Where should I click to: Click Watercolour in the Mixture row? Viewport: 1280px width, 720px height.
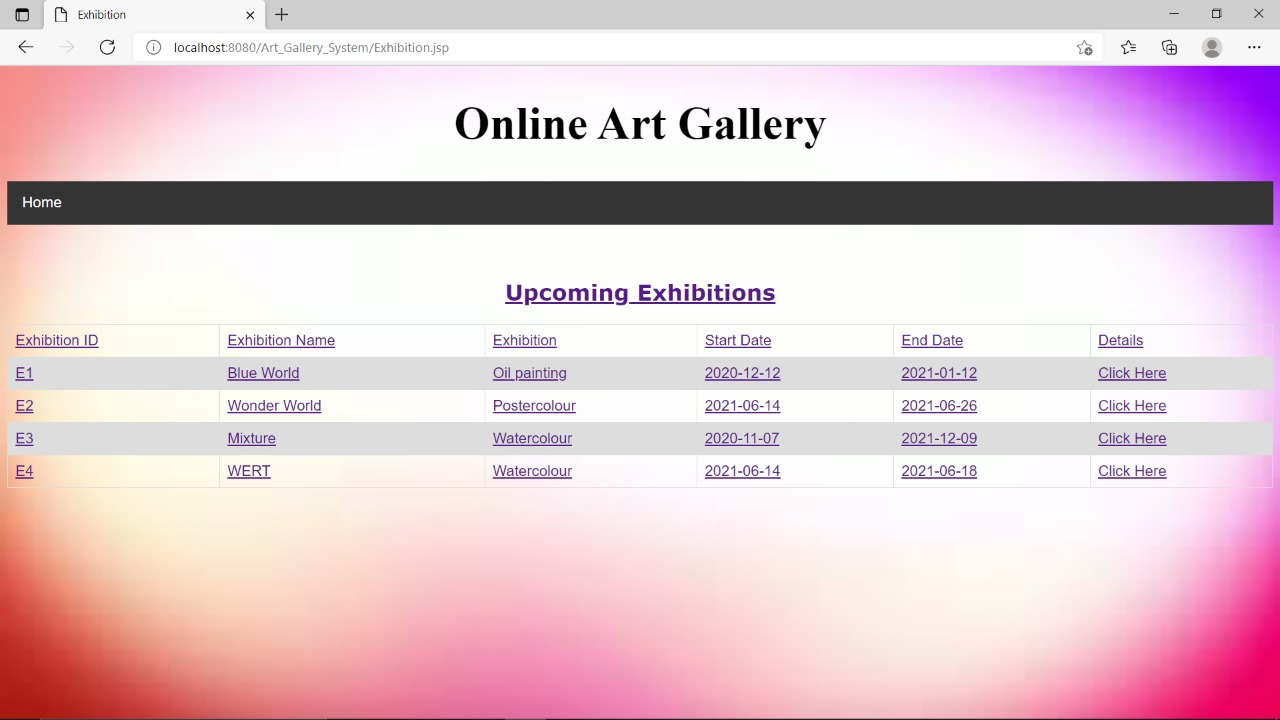coord(532,438)
